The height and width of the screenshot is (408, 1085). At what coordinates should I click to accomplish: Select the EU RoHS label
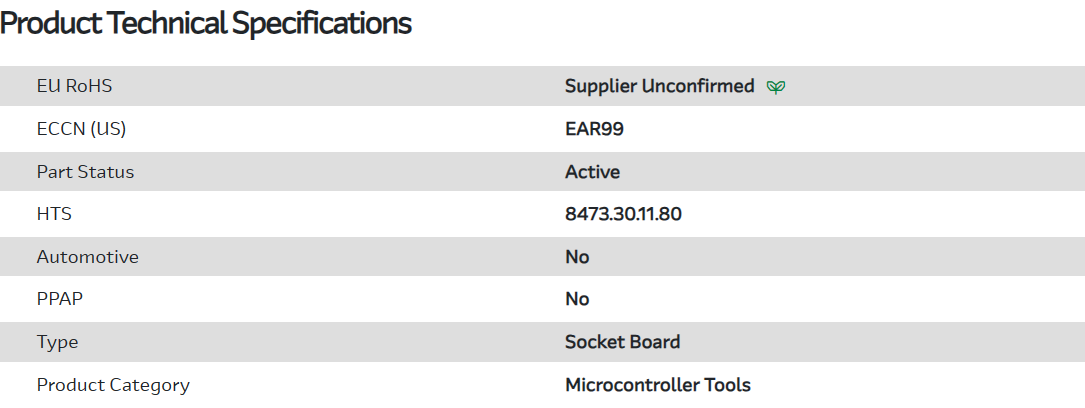pyautogui.click(x=74, y=86)
